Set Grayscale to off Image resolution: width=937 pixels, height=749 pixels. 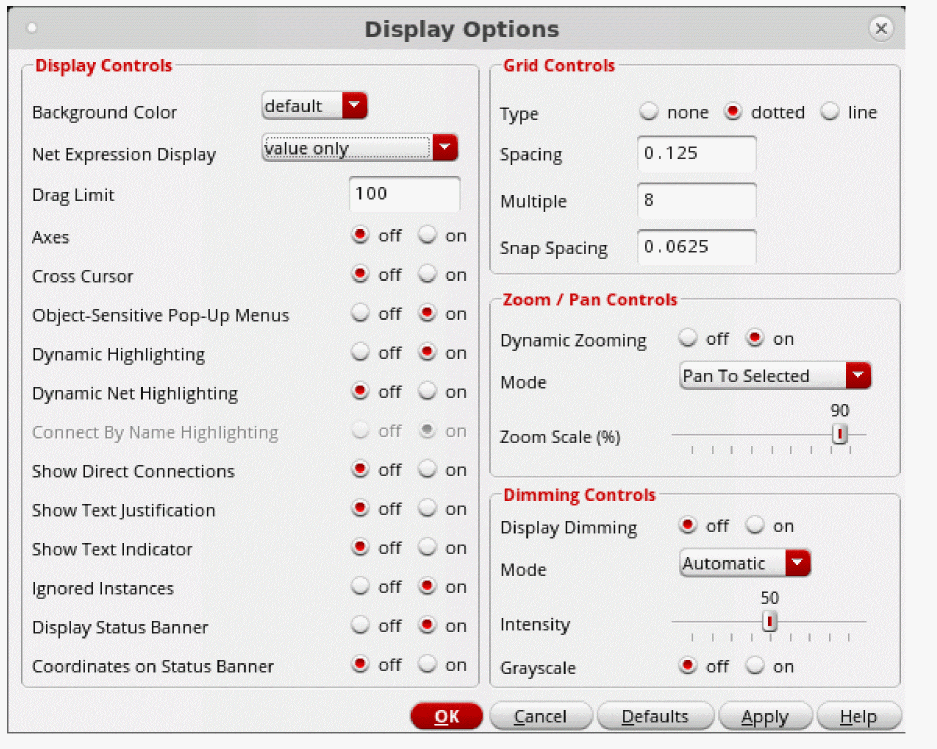[x=688, y=665]
